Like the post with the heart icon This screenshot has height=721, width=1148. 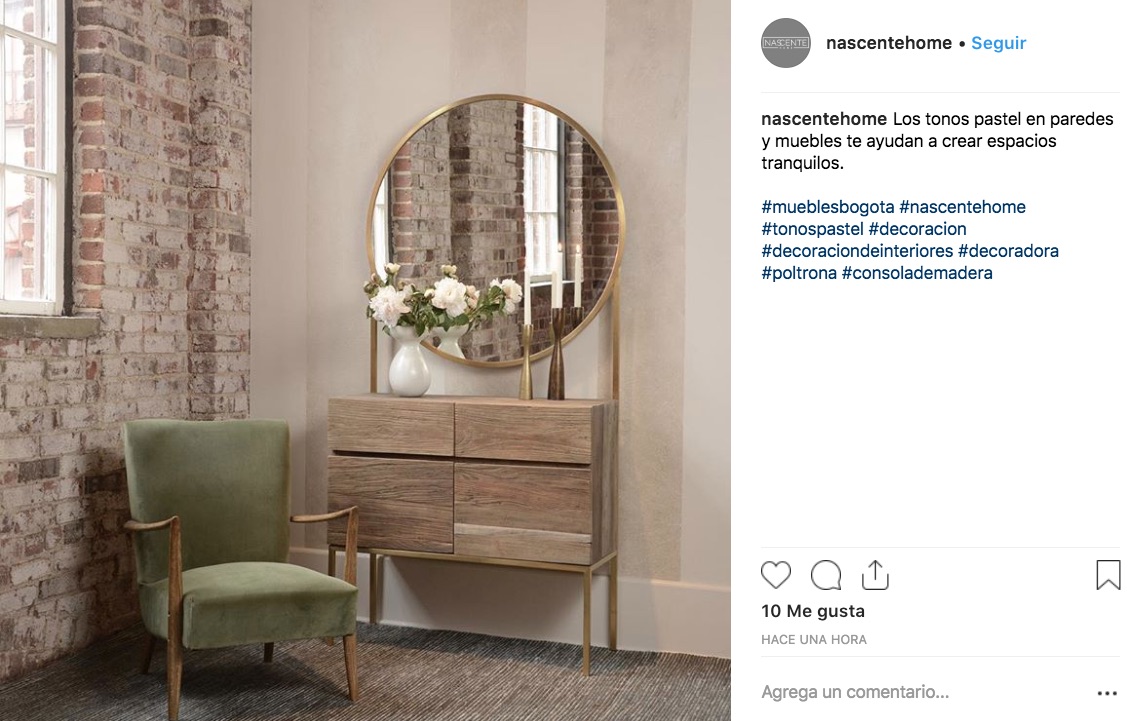click(x=776, y=575)
